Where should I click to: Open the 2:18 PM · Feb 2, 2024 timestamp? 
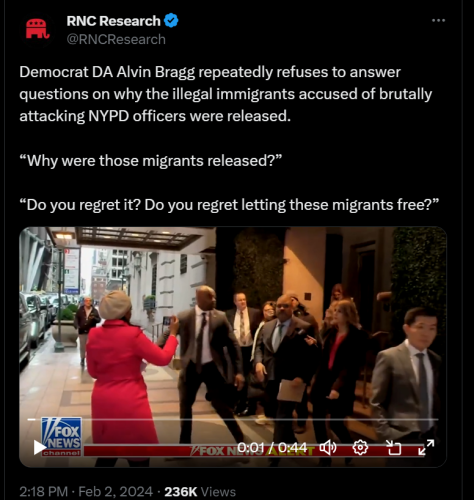[86, 492]
